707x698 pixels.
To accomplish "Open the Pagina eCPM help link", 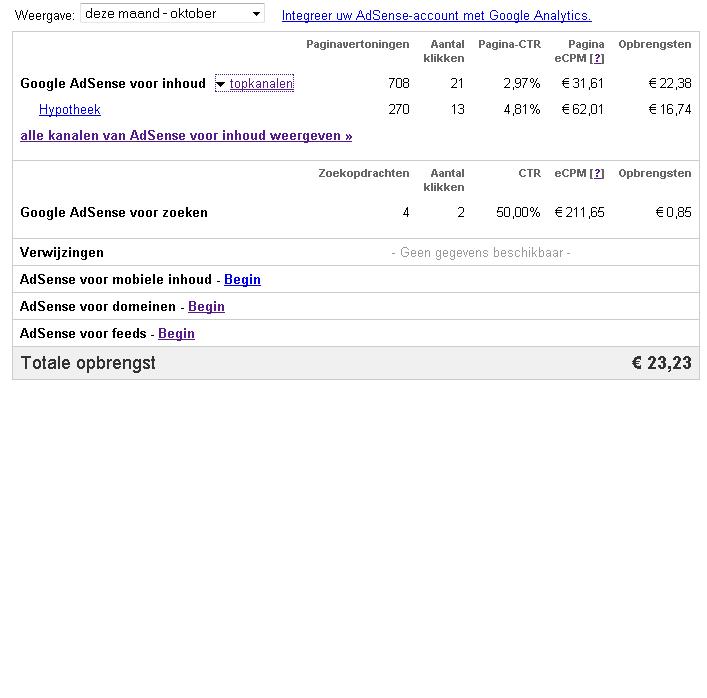I will (x=597, y=58).
